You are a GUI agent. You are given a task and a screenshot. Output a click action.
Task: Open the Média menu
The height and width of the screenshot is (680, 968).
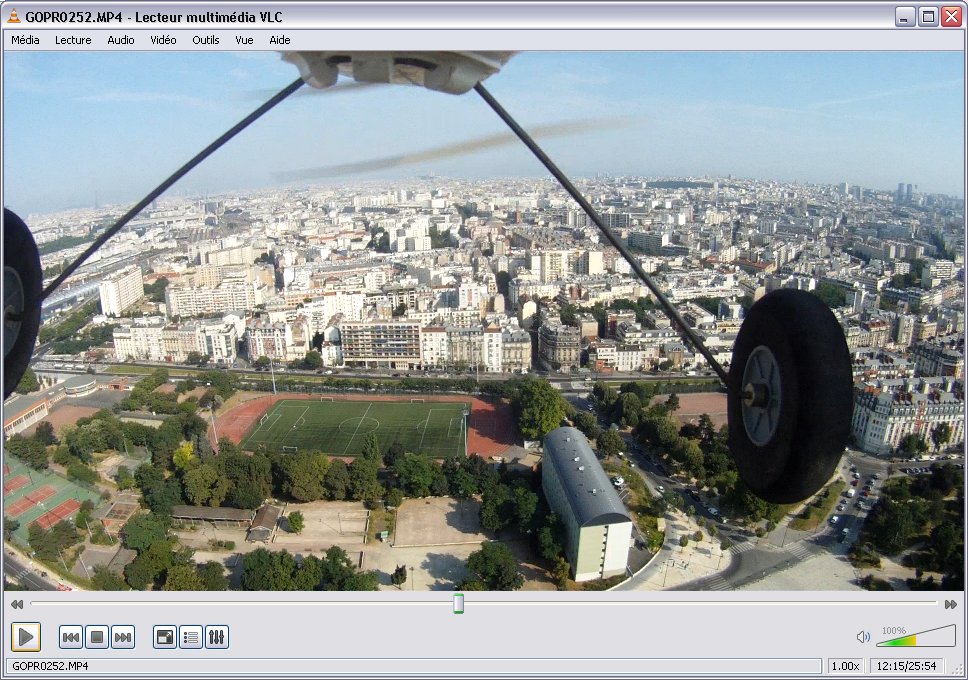click(x=25, y=40)
